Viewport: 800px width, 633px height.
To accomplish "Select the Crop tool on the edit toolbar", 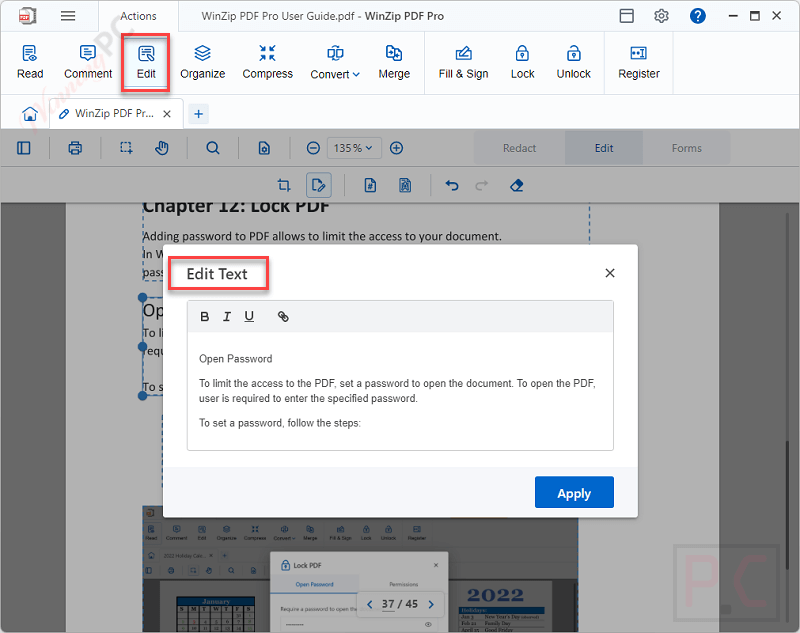I will point(284,185).
